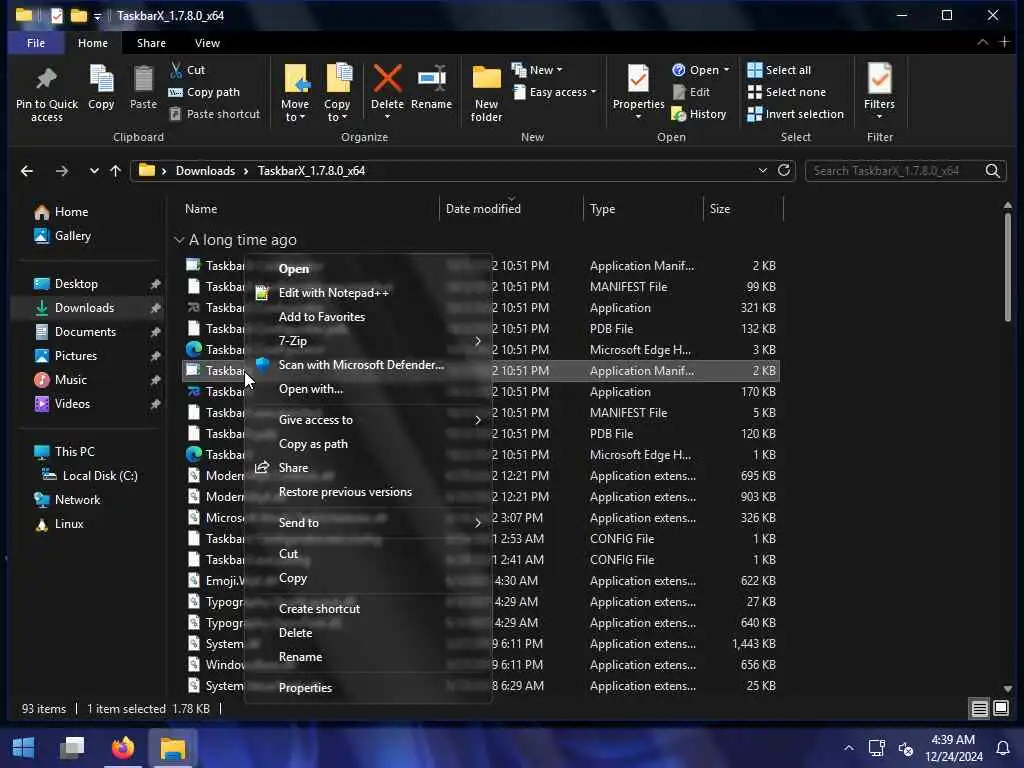The width and height of the screenshot is (1024, 768).
Task: Click the Copy ribbon icon
Action: [101, 87]
